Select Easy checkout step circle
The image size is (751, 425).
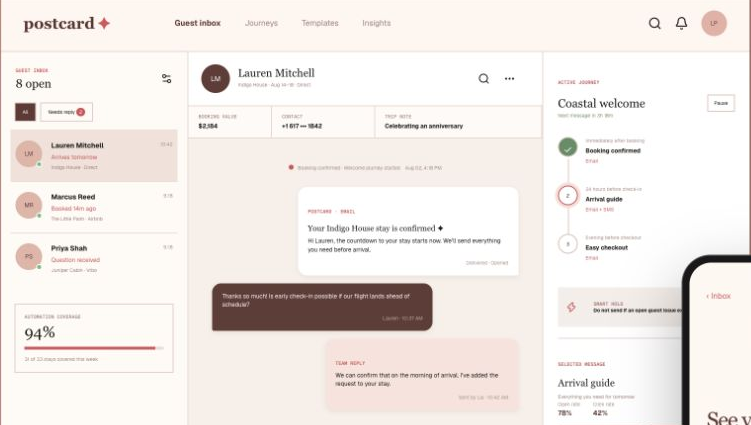click(x=568, y=244)
